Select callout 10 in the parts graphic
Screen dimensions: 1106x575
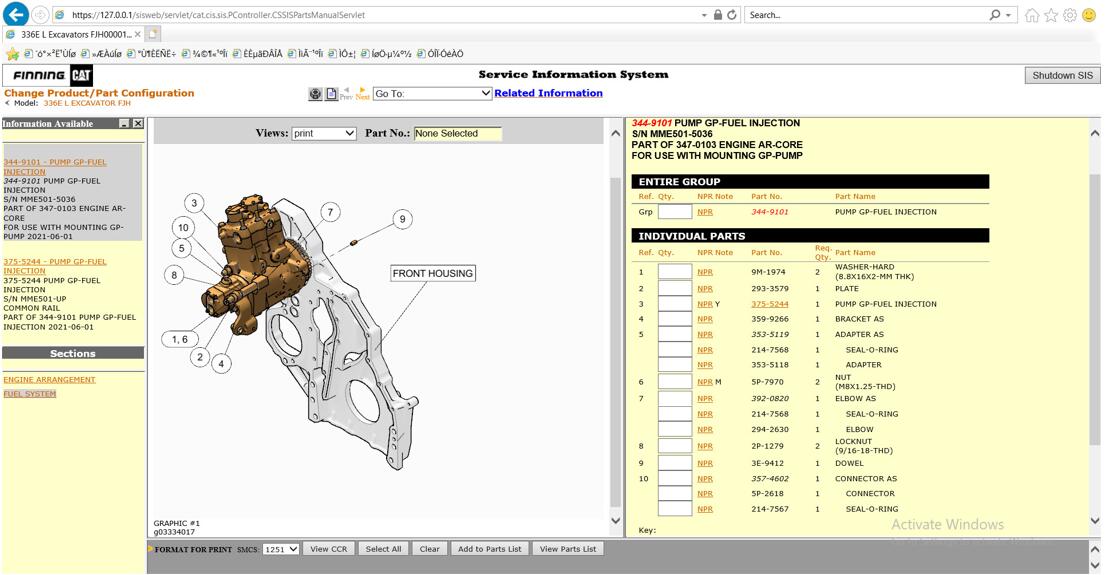183,227
